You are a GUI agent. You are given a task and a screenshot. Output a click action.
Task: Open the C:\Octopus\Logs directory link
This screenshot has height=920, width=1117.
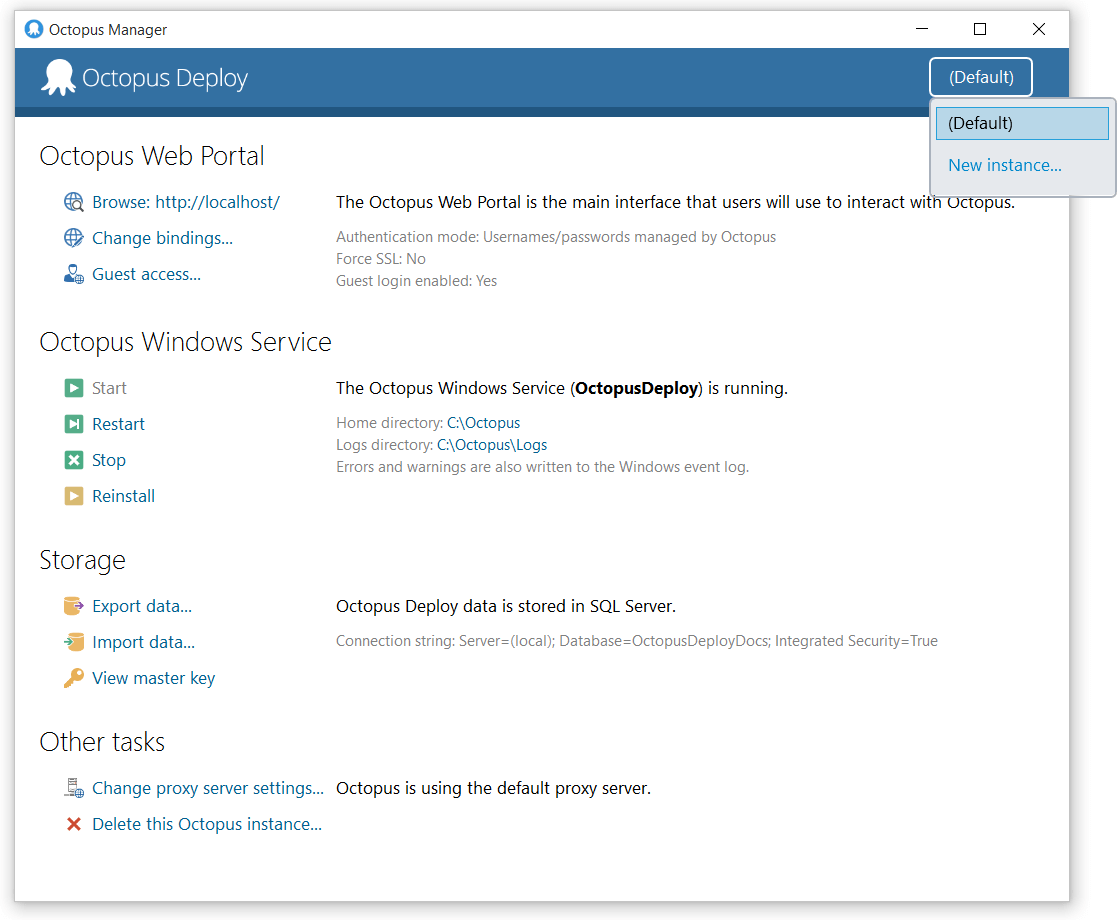pyautogui.click(x=492, y=445)
